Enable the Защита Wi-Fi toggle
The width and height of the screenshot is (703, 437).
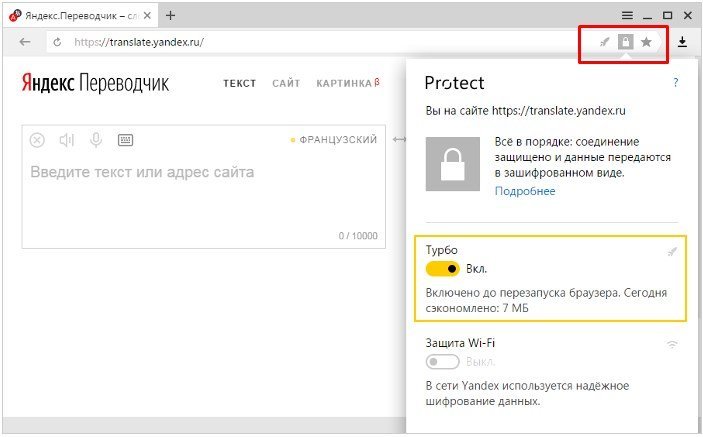coord(443,362)
